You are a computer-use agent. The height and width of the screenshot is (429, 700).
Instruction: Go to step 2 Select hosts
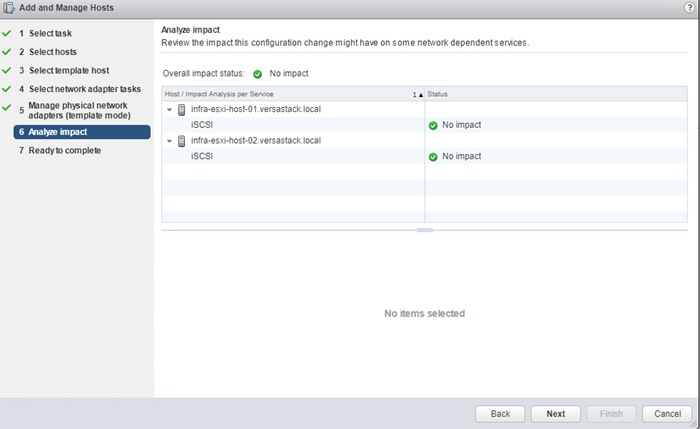pyautogui.click(x=48, y=52)
